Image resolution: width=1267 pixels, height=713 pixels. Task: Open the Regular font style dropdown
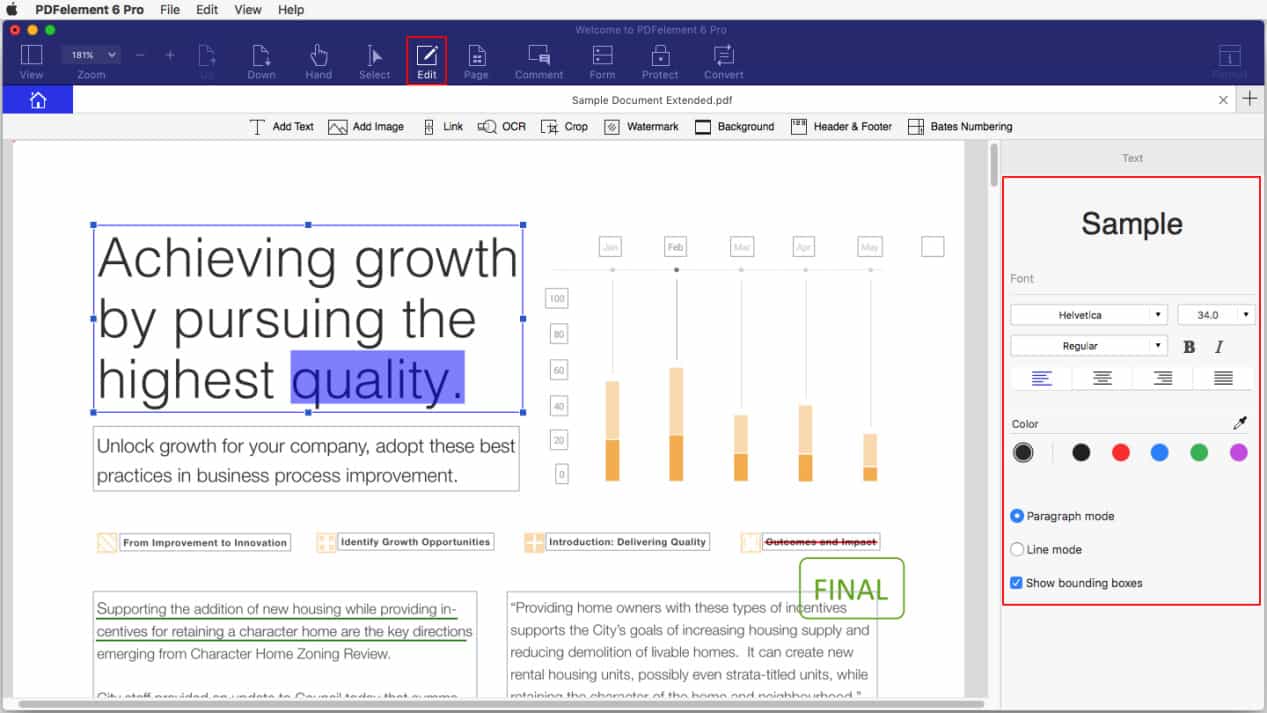pos(1088,346)
